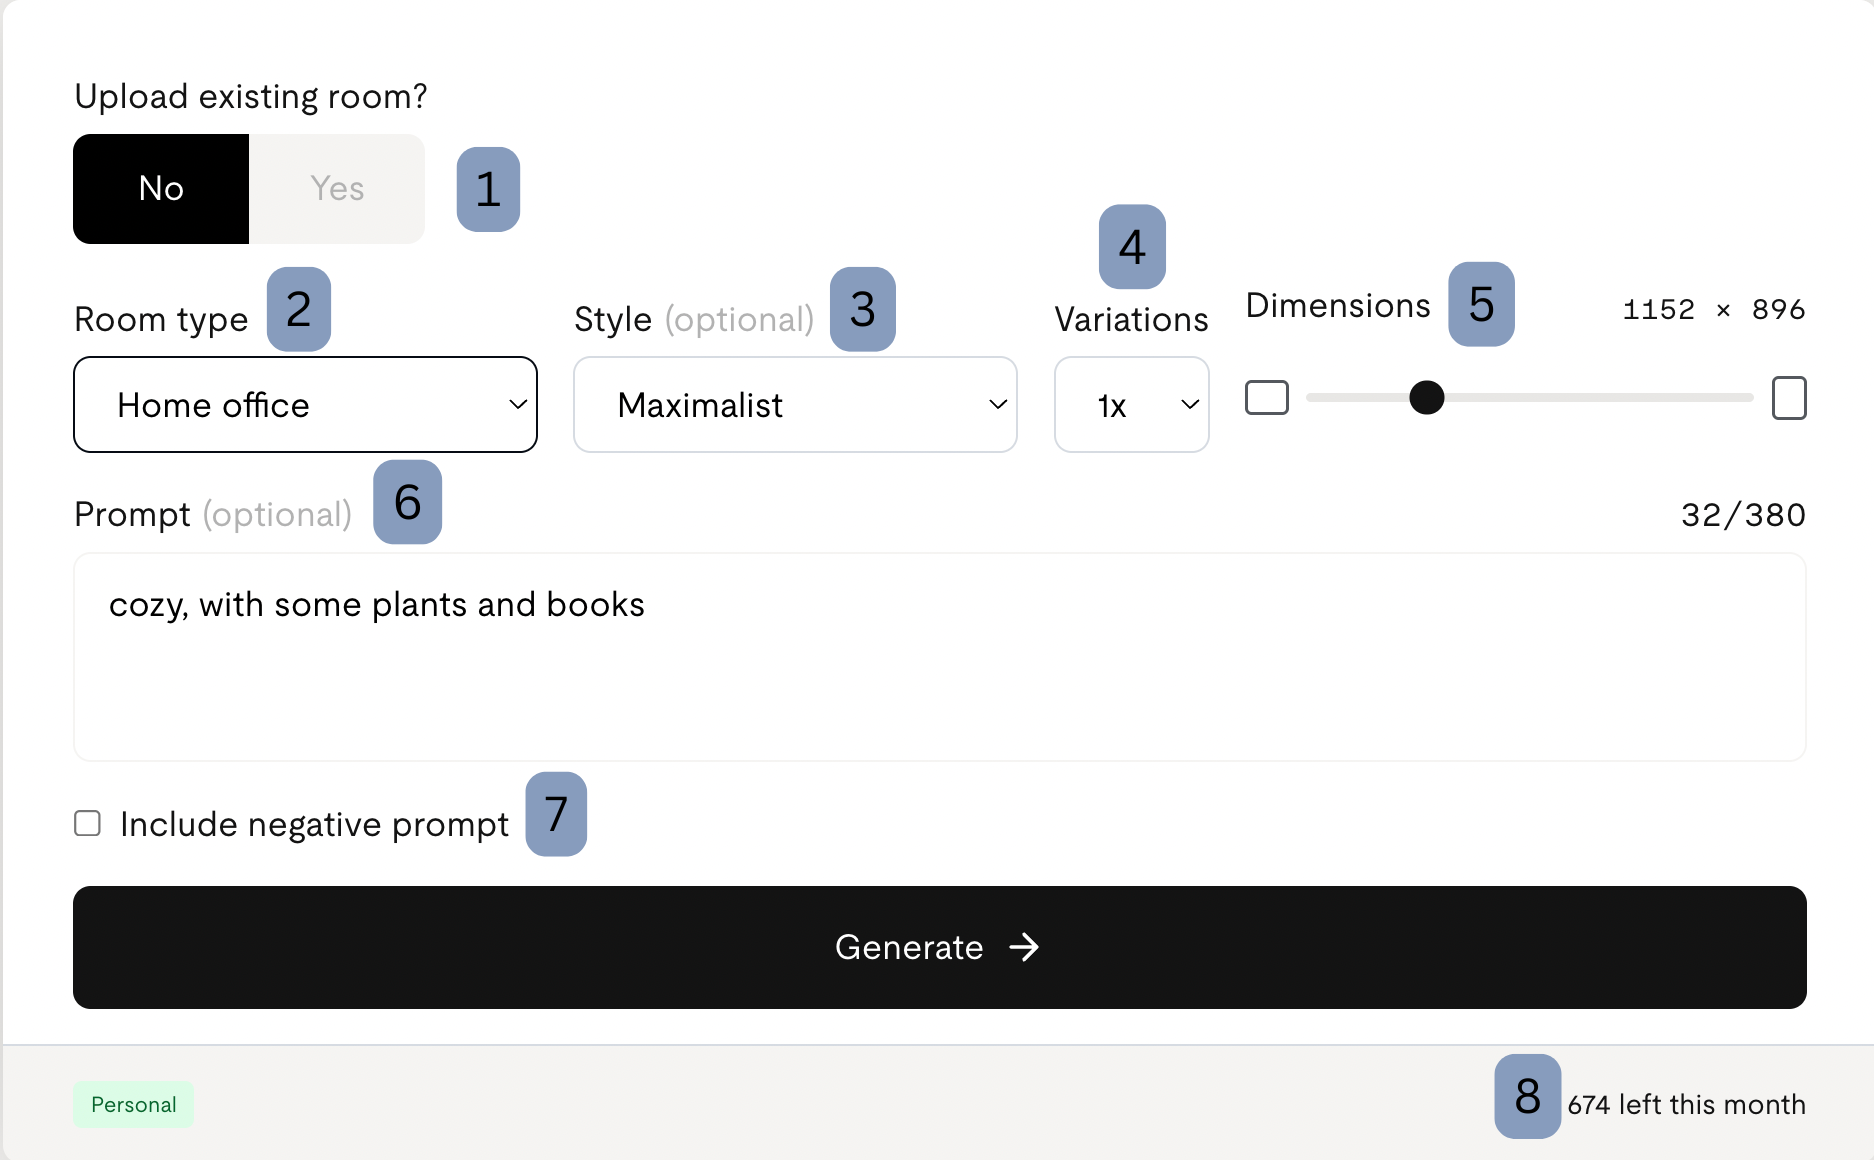Click help badge 5 next to Dimensions

click(1481, 304)
